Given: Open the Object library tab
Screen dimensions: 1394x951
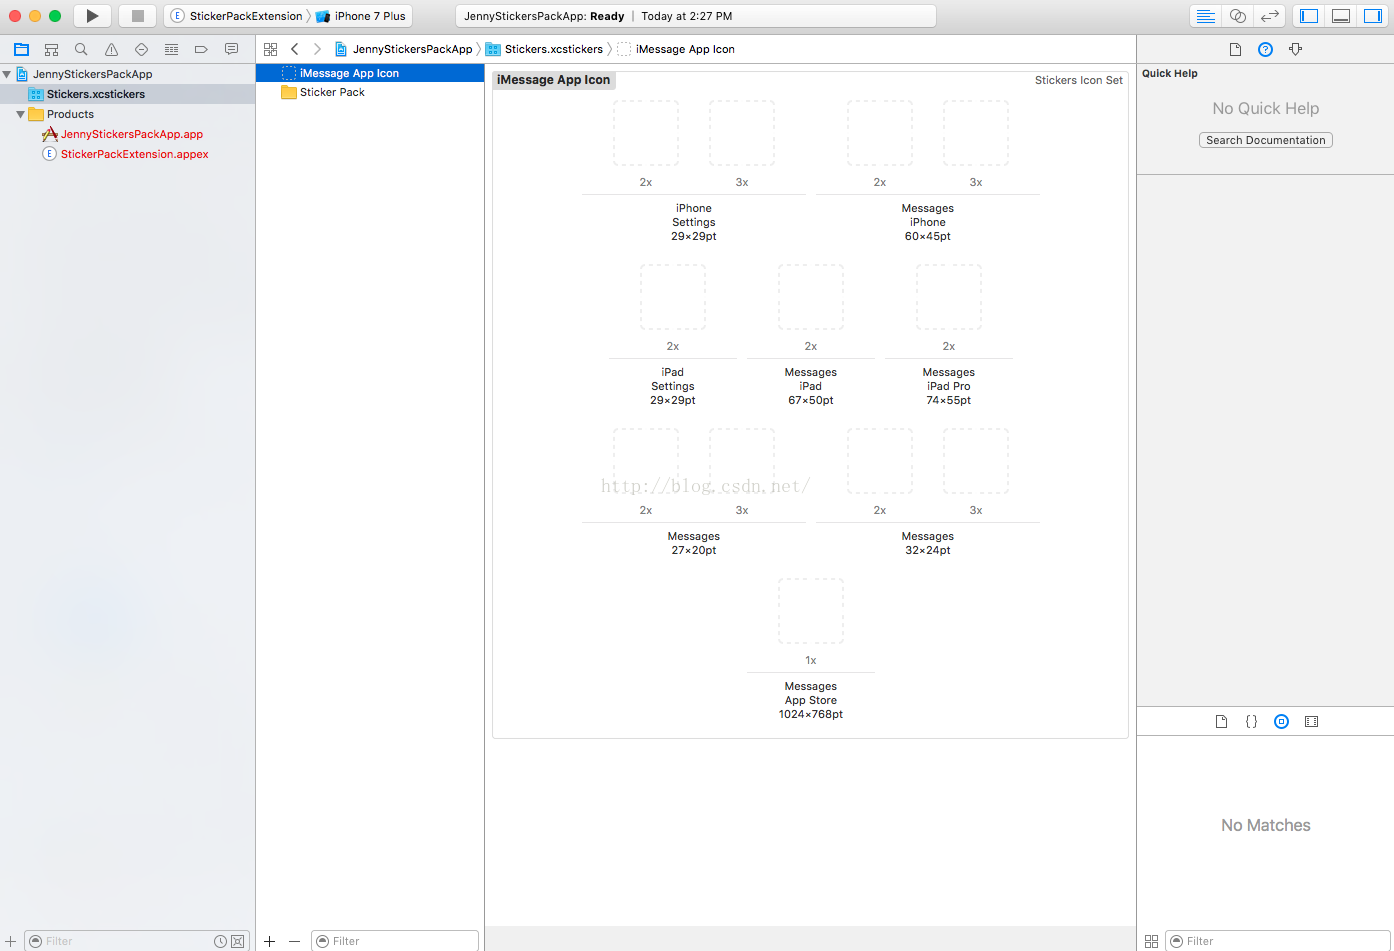Looking at the screenshot, I should (x=1281, y=721).
